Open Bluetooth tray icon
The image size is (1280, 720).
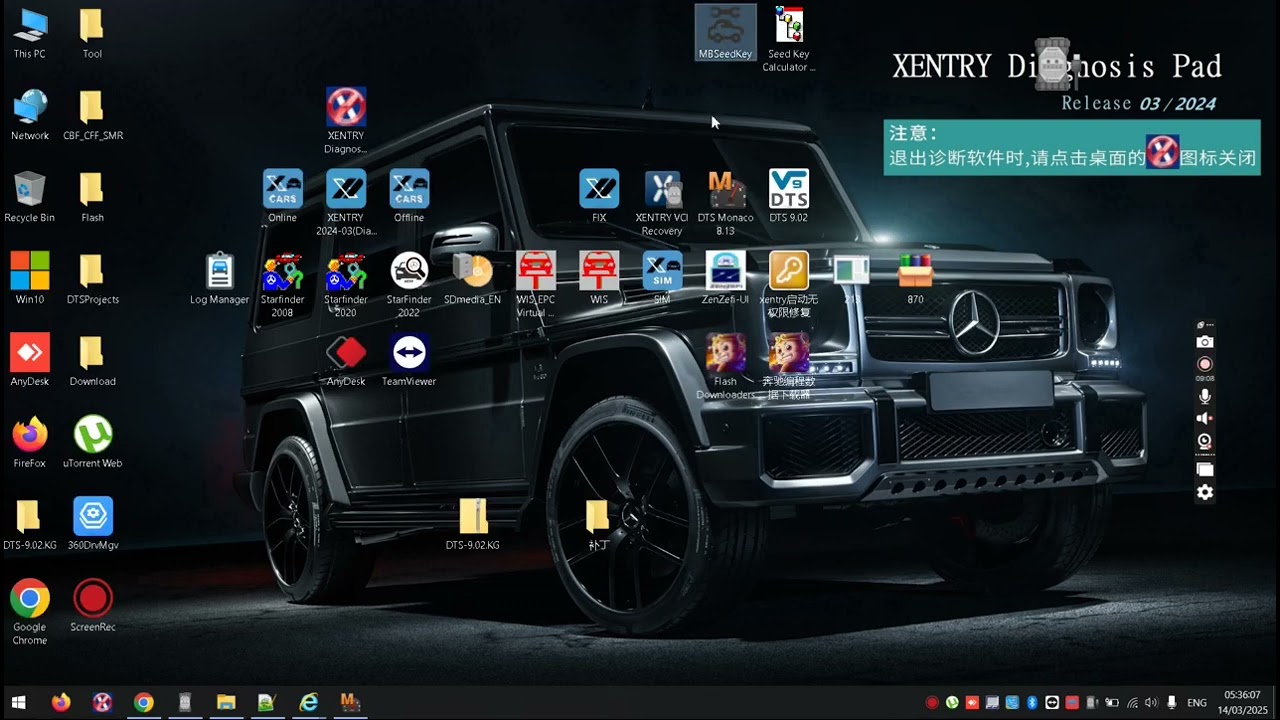coord(1032,703)
